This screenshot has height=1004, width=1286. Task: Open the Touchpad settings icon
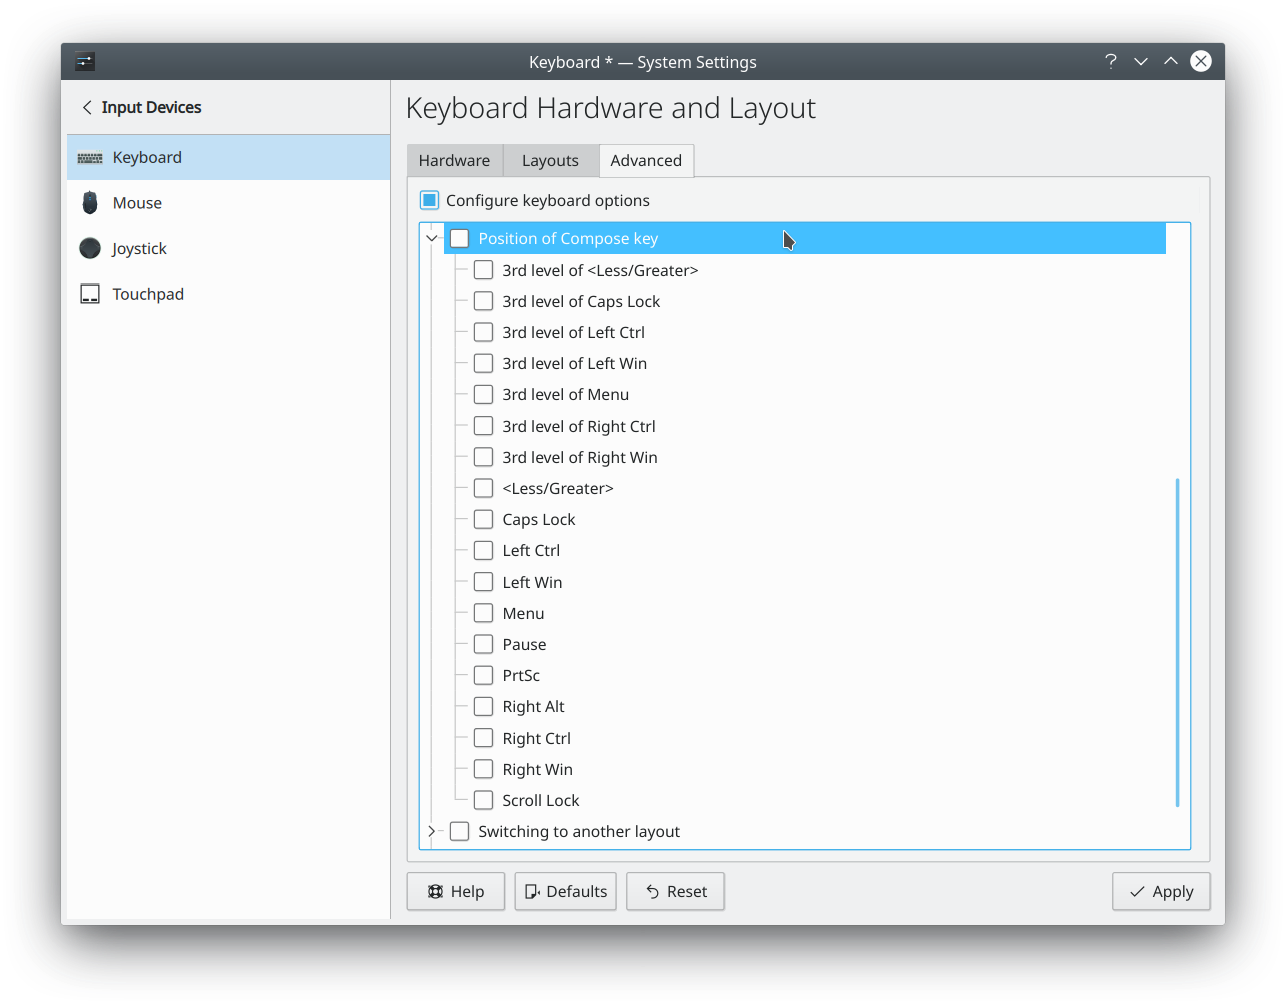point(90,294)
